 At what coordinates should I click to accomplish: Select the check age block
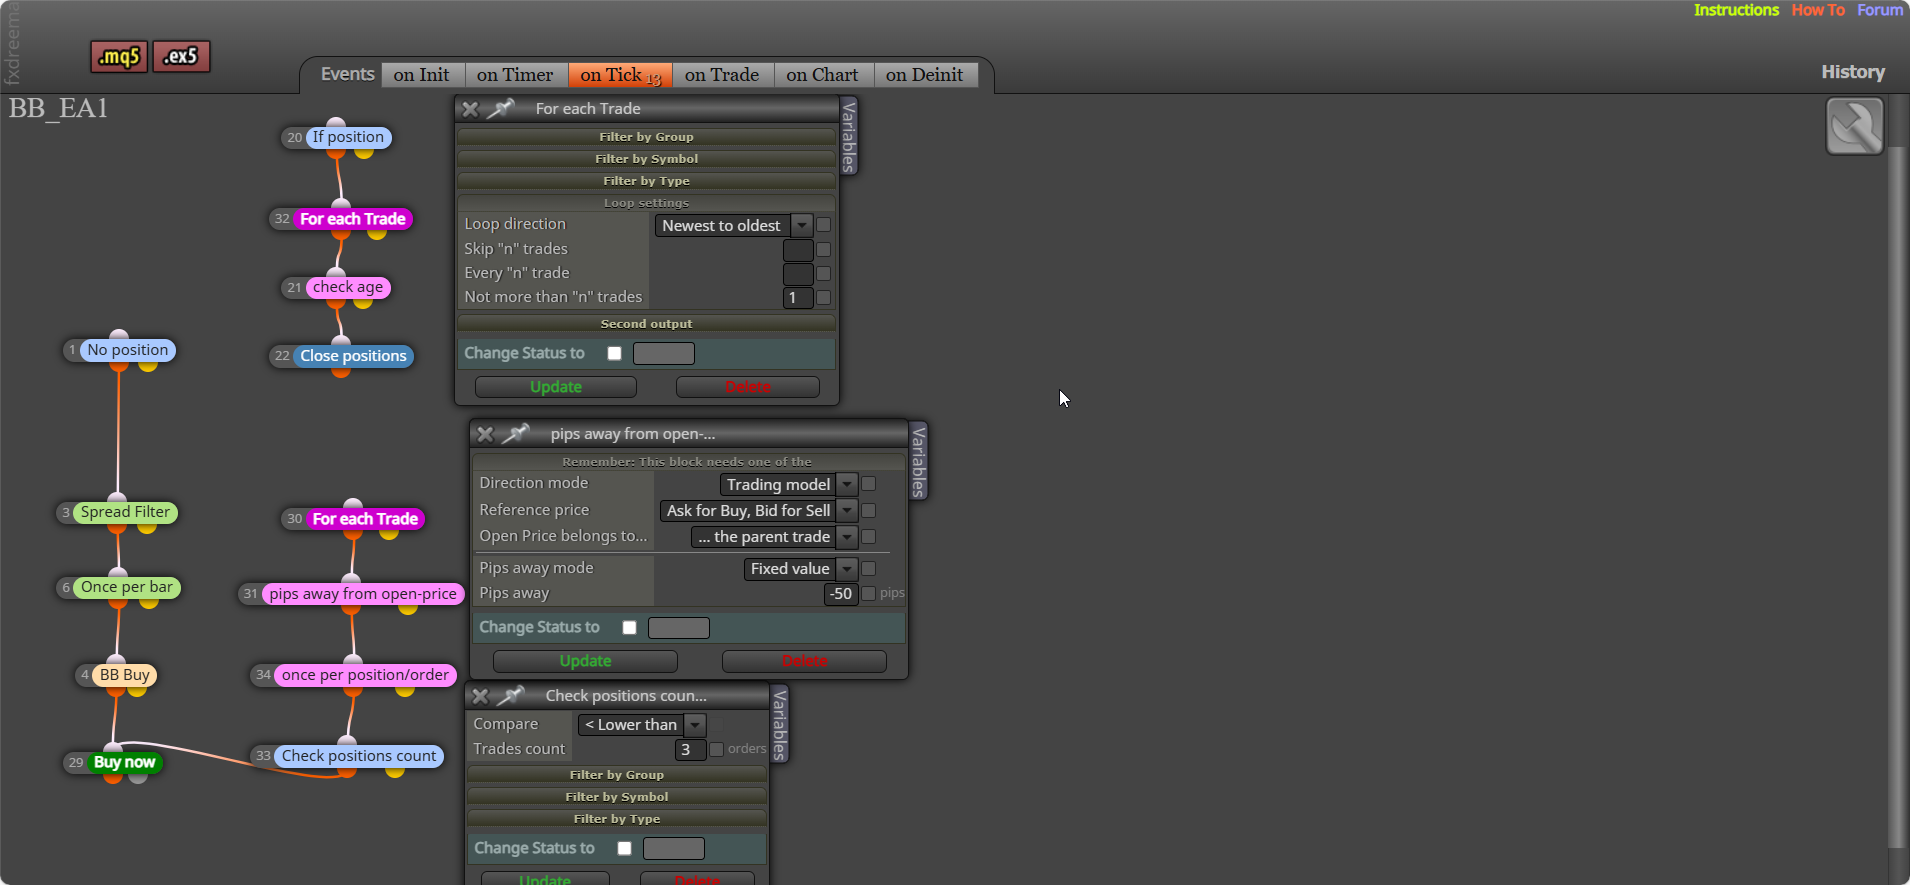pos(347,287)
